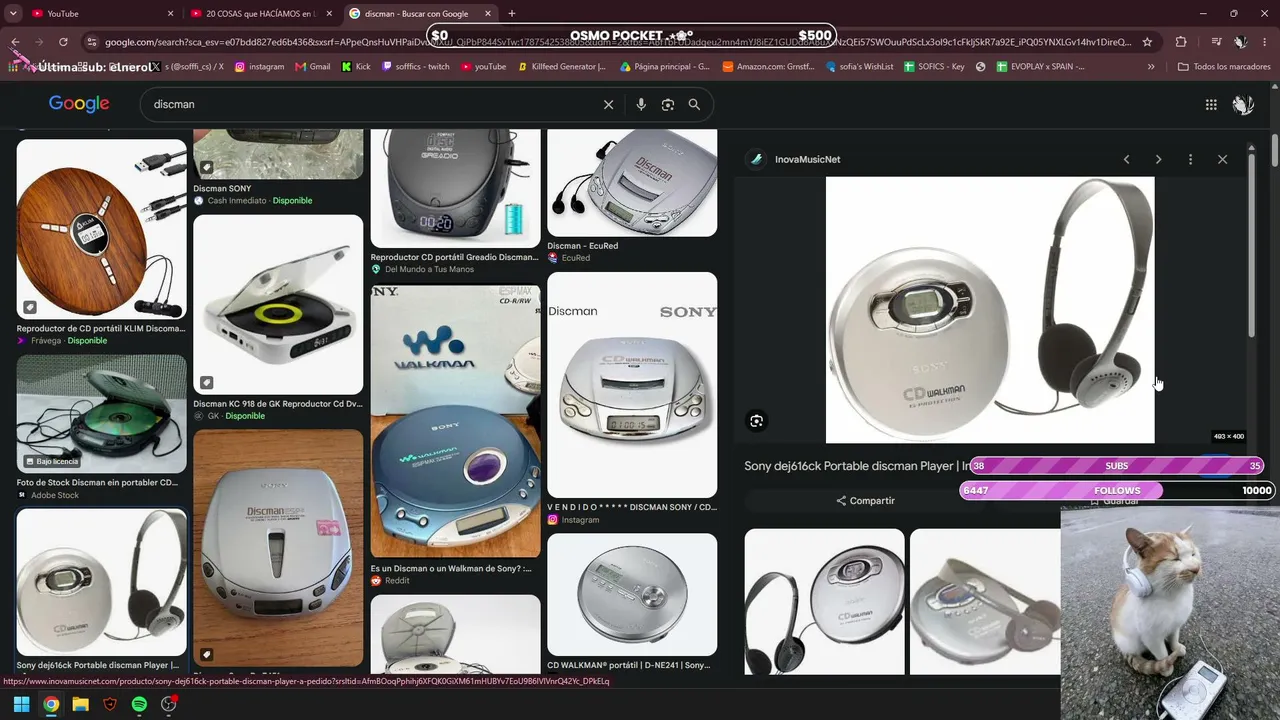Click the discman search input field
The width and height of the screenshot is (1280, 720).
tap(370, 105)
